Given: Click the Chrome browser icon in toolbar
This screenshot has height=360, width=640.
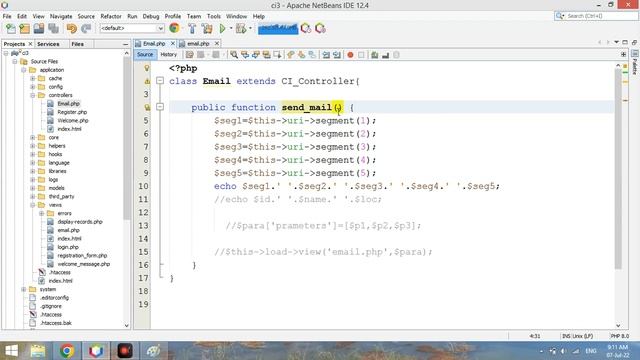Looking at the screenshot, I should [174, 28].
